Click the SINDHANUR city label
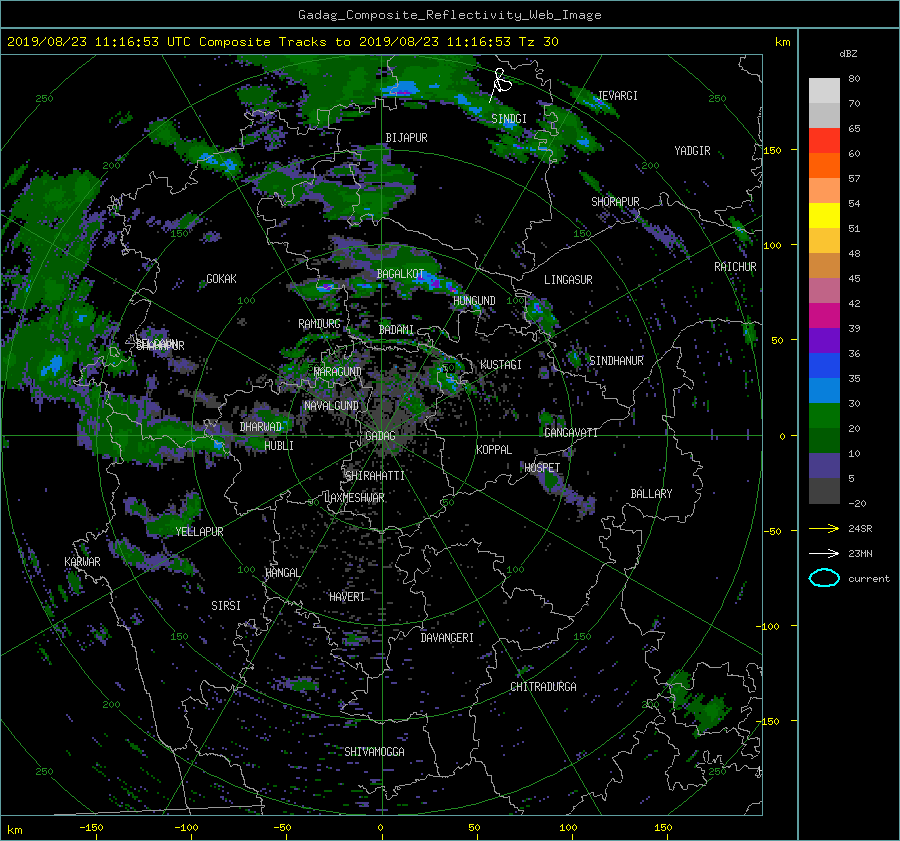This screenshot has height=841, width=900. [616, 361]
